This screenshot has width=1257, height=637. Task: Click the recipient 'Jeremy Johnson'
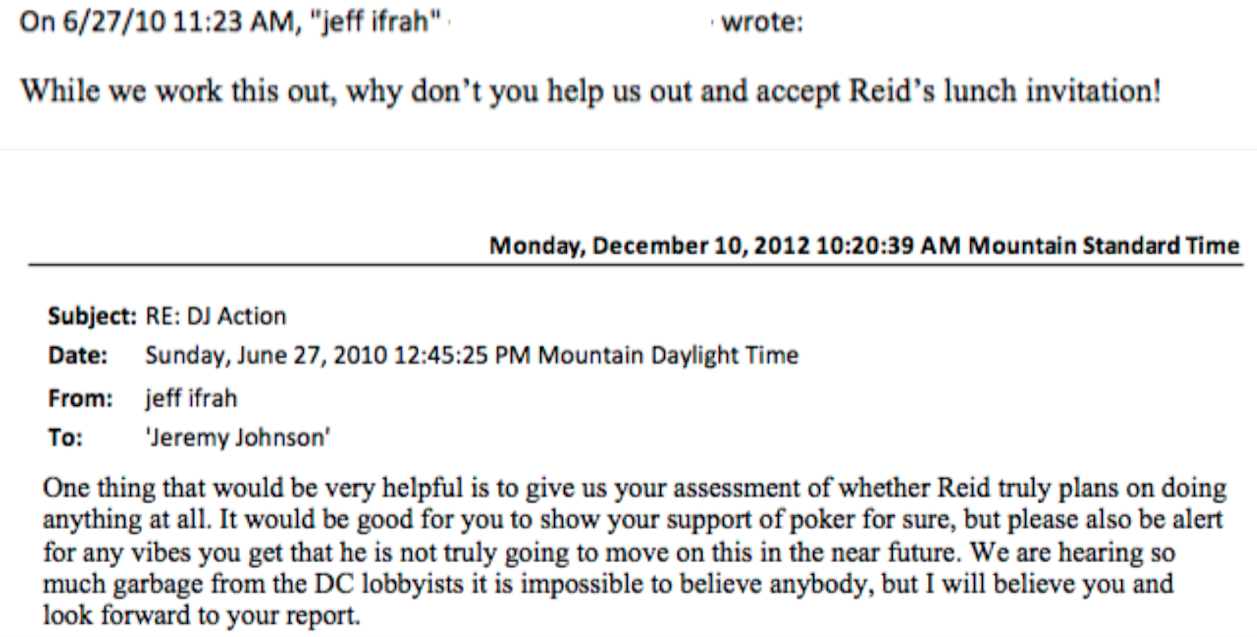(x=216, y=437)
